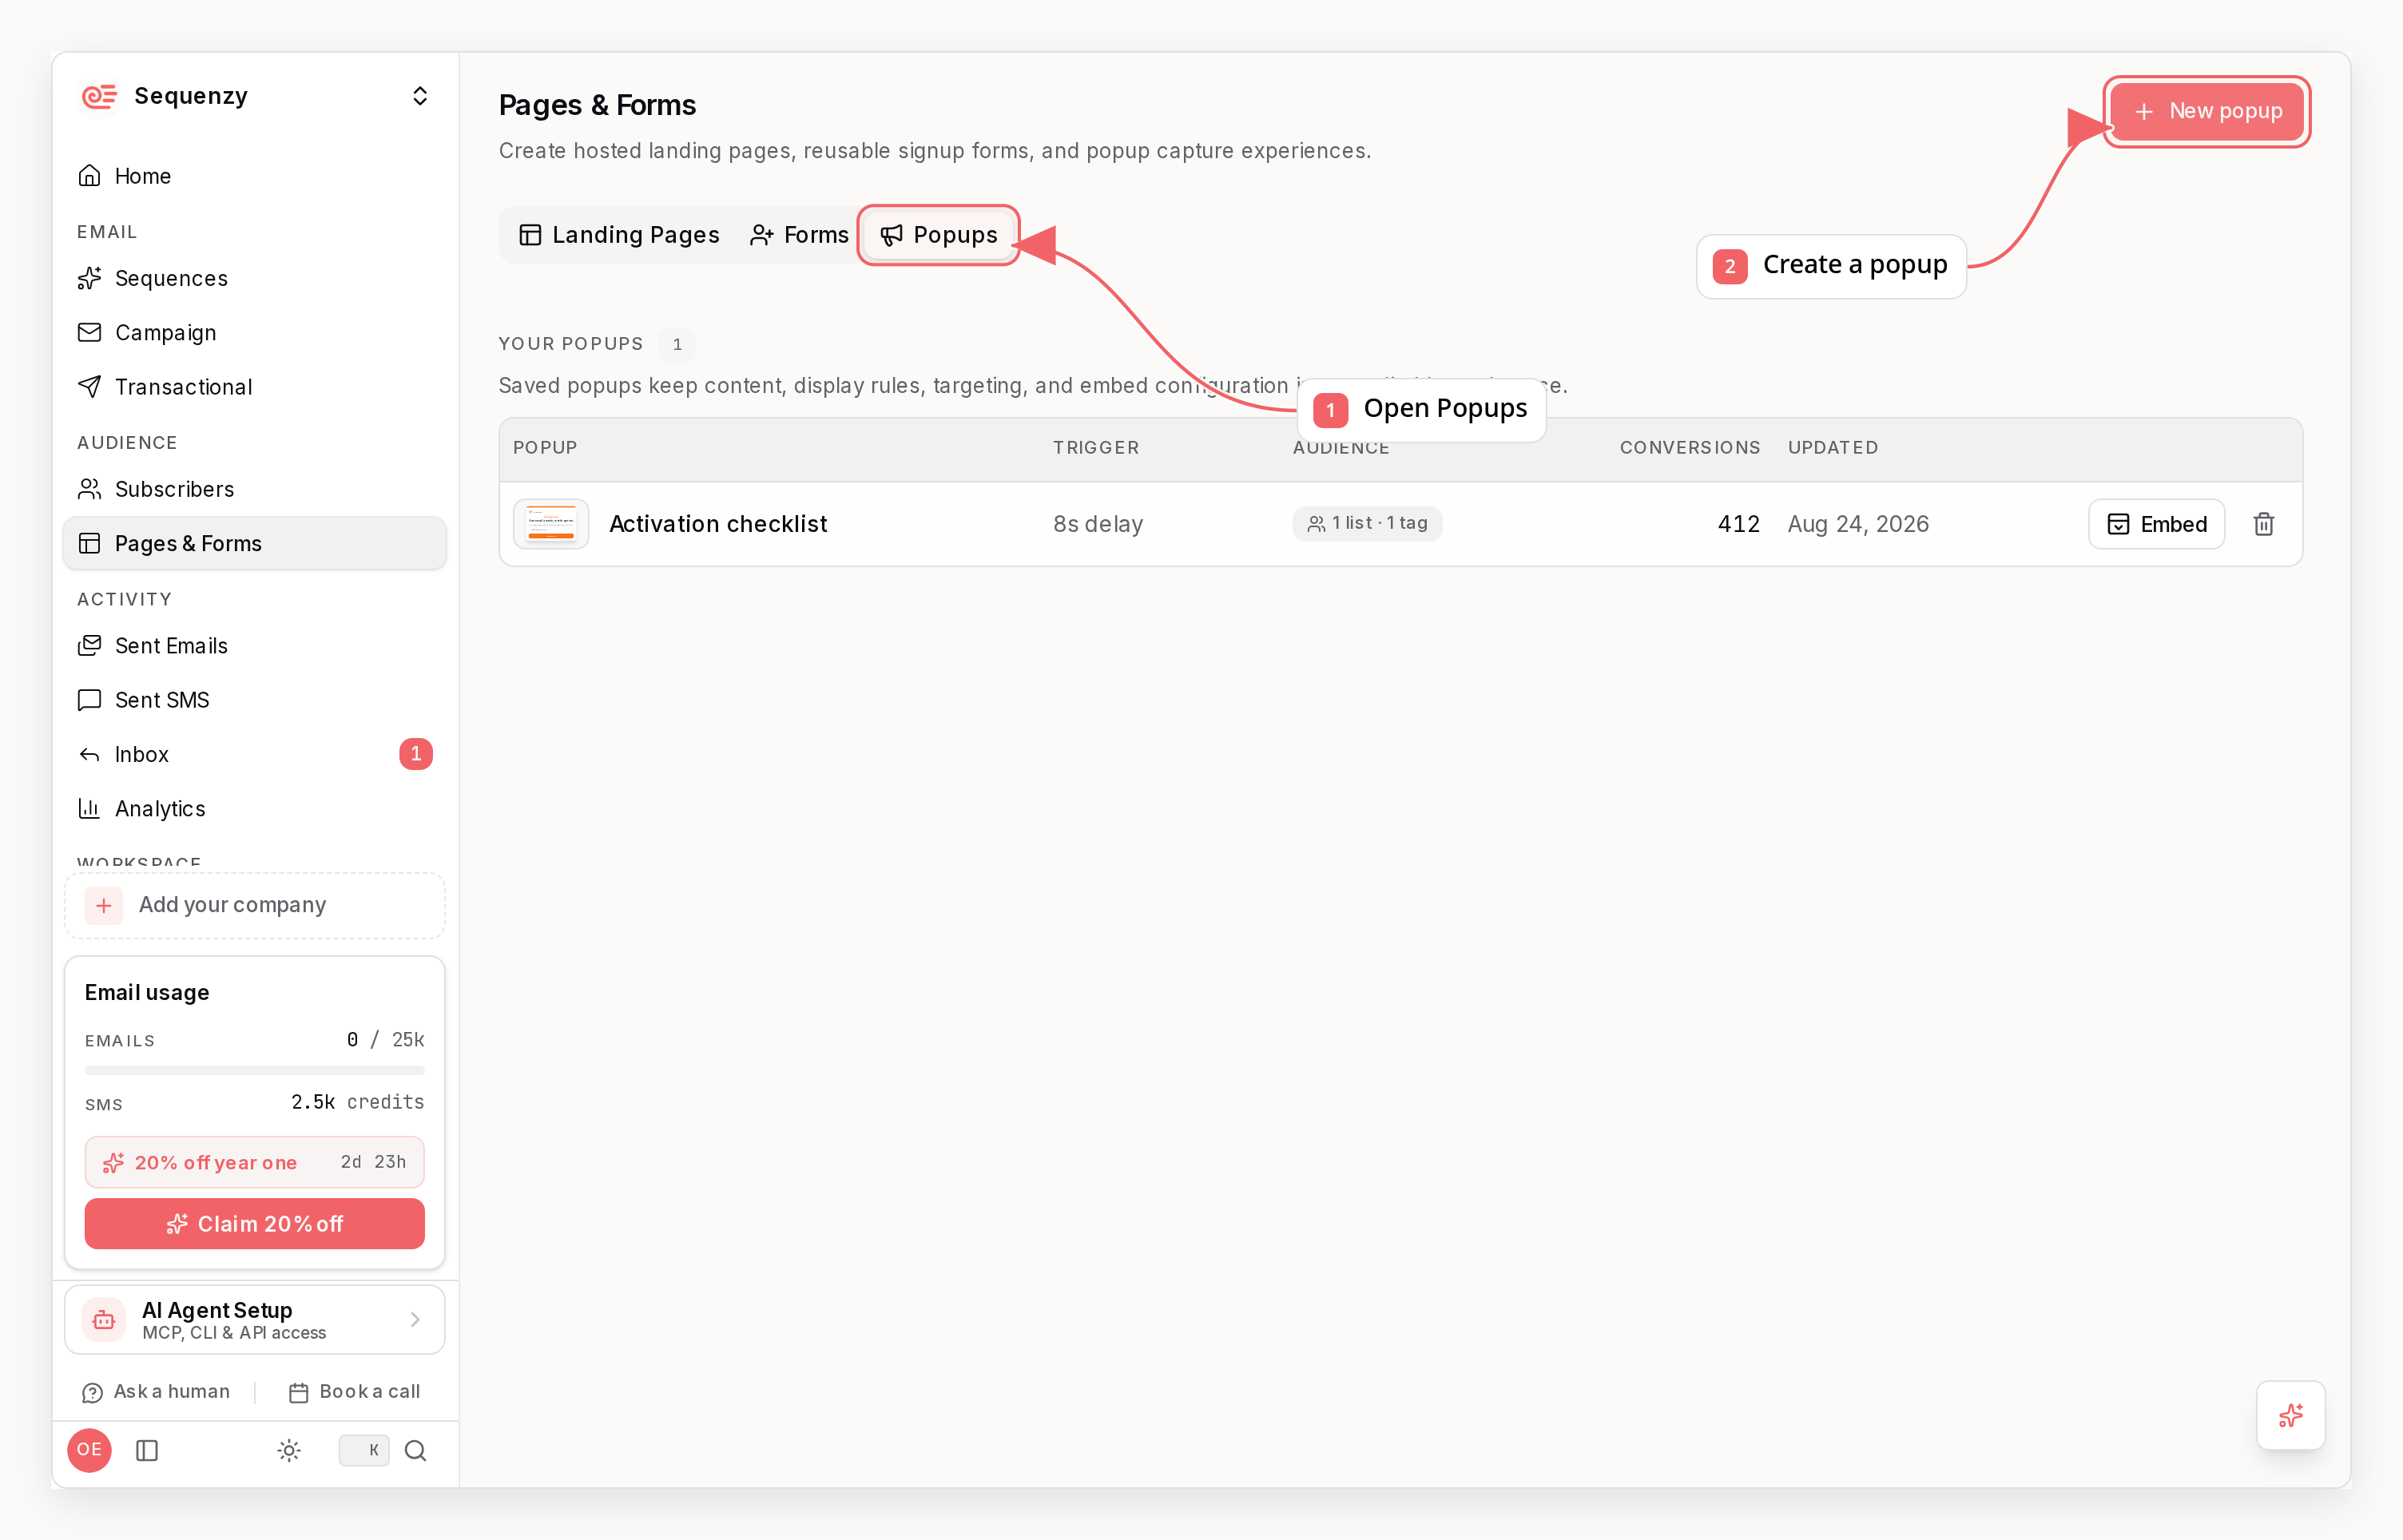Image resolution: width=2403 pixels, height=1540 pixels.
Task: Click the Aug 24, 2026 updated date
Action: click(1858, 524)
